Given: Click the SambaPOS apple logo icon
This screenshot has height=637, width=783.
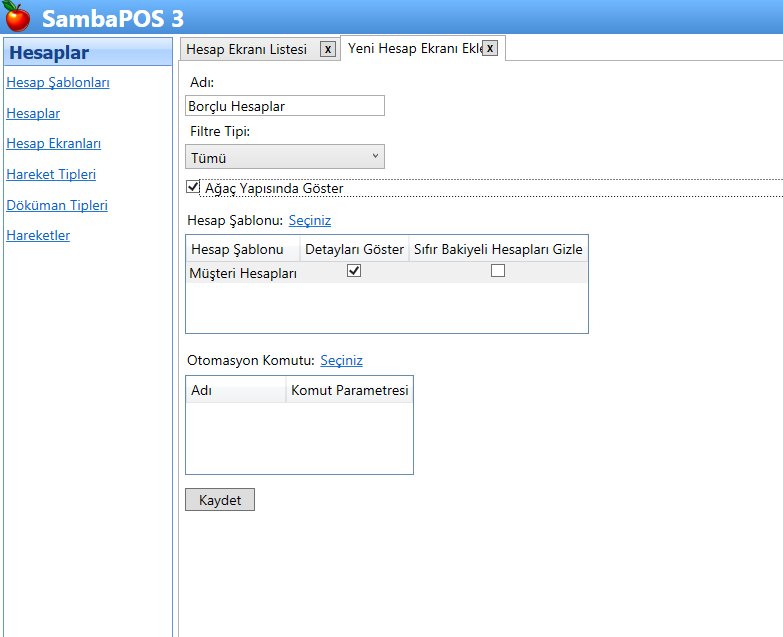Looking at the screenshot, I should pos(17,16).
